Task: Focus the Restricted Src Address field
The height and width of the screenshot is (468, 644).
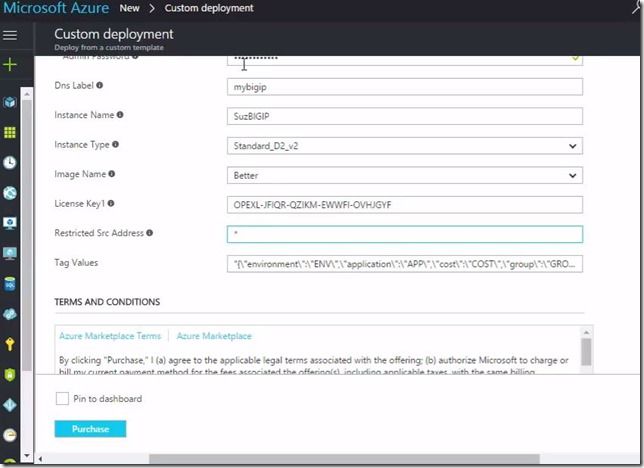Action: click(x=405, y=234)
